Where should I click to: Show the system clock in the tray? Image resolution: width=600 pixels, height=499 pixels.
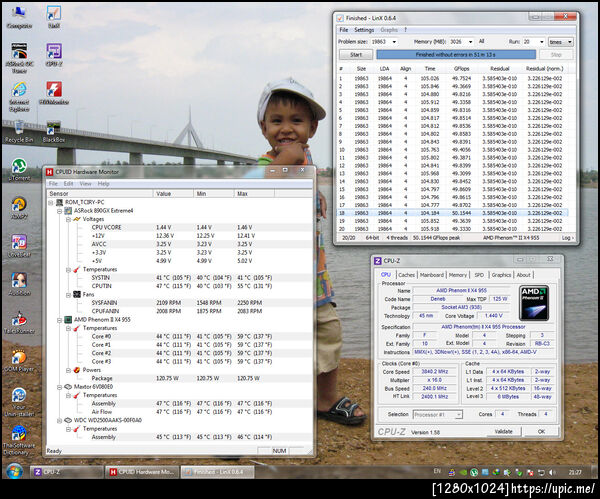click(575, 472)
